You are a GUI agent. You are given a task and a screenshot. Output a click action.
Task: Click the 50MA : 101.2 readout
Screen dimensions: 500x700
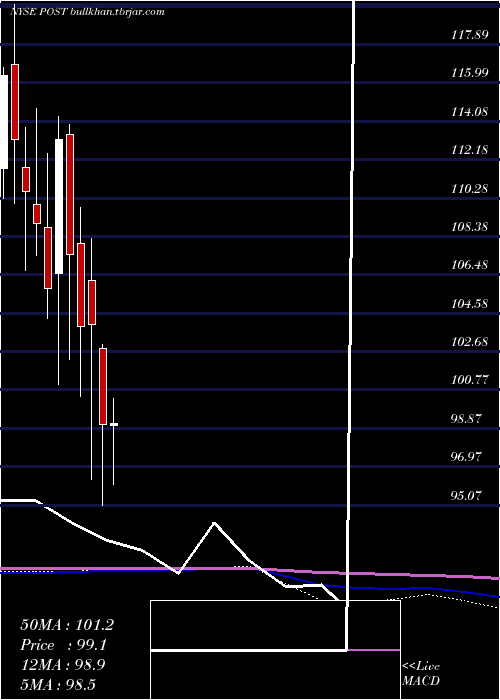pos(67,625)
